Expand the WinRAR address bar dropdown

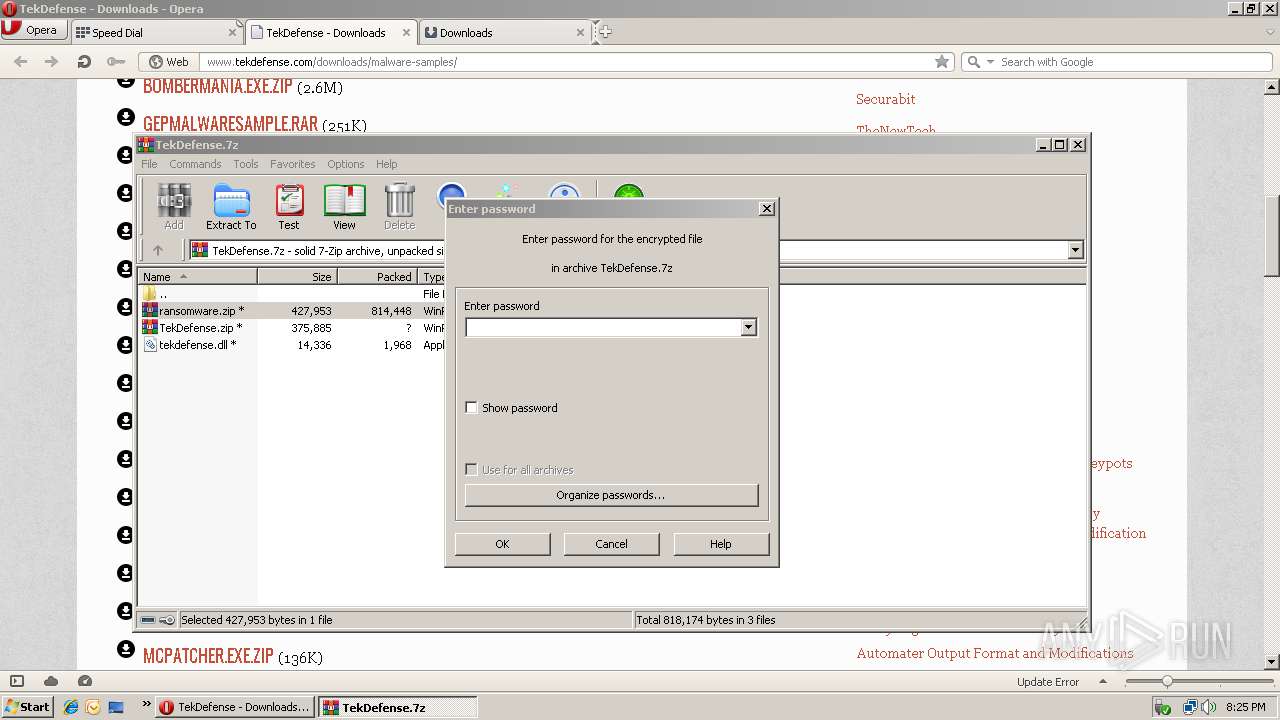click(x=1075, y=250)
